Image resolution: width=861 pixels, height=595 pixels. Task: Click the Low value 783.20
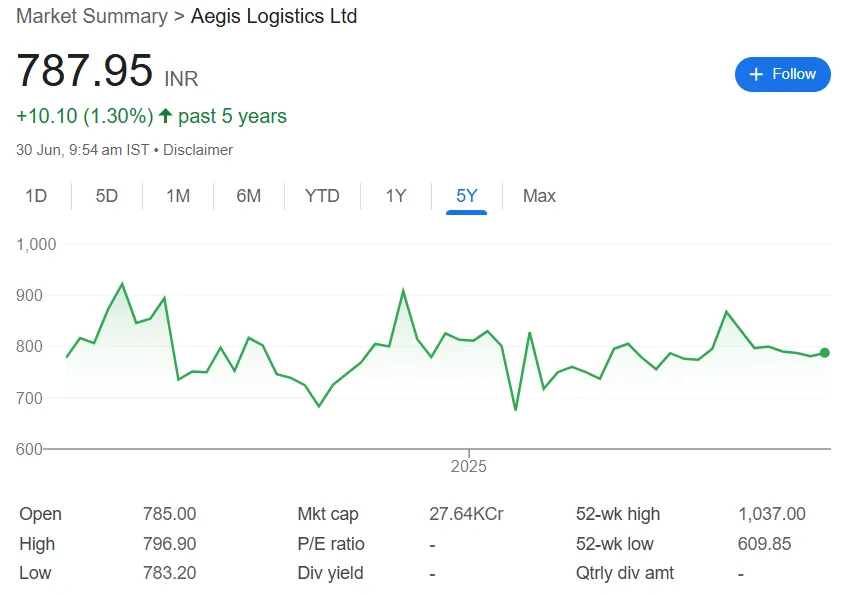(170, 572)
